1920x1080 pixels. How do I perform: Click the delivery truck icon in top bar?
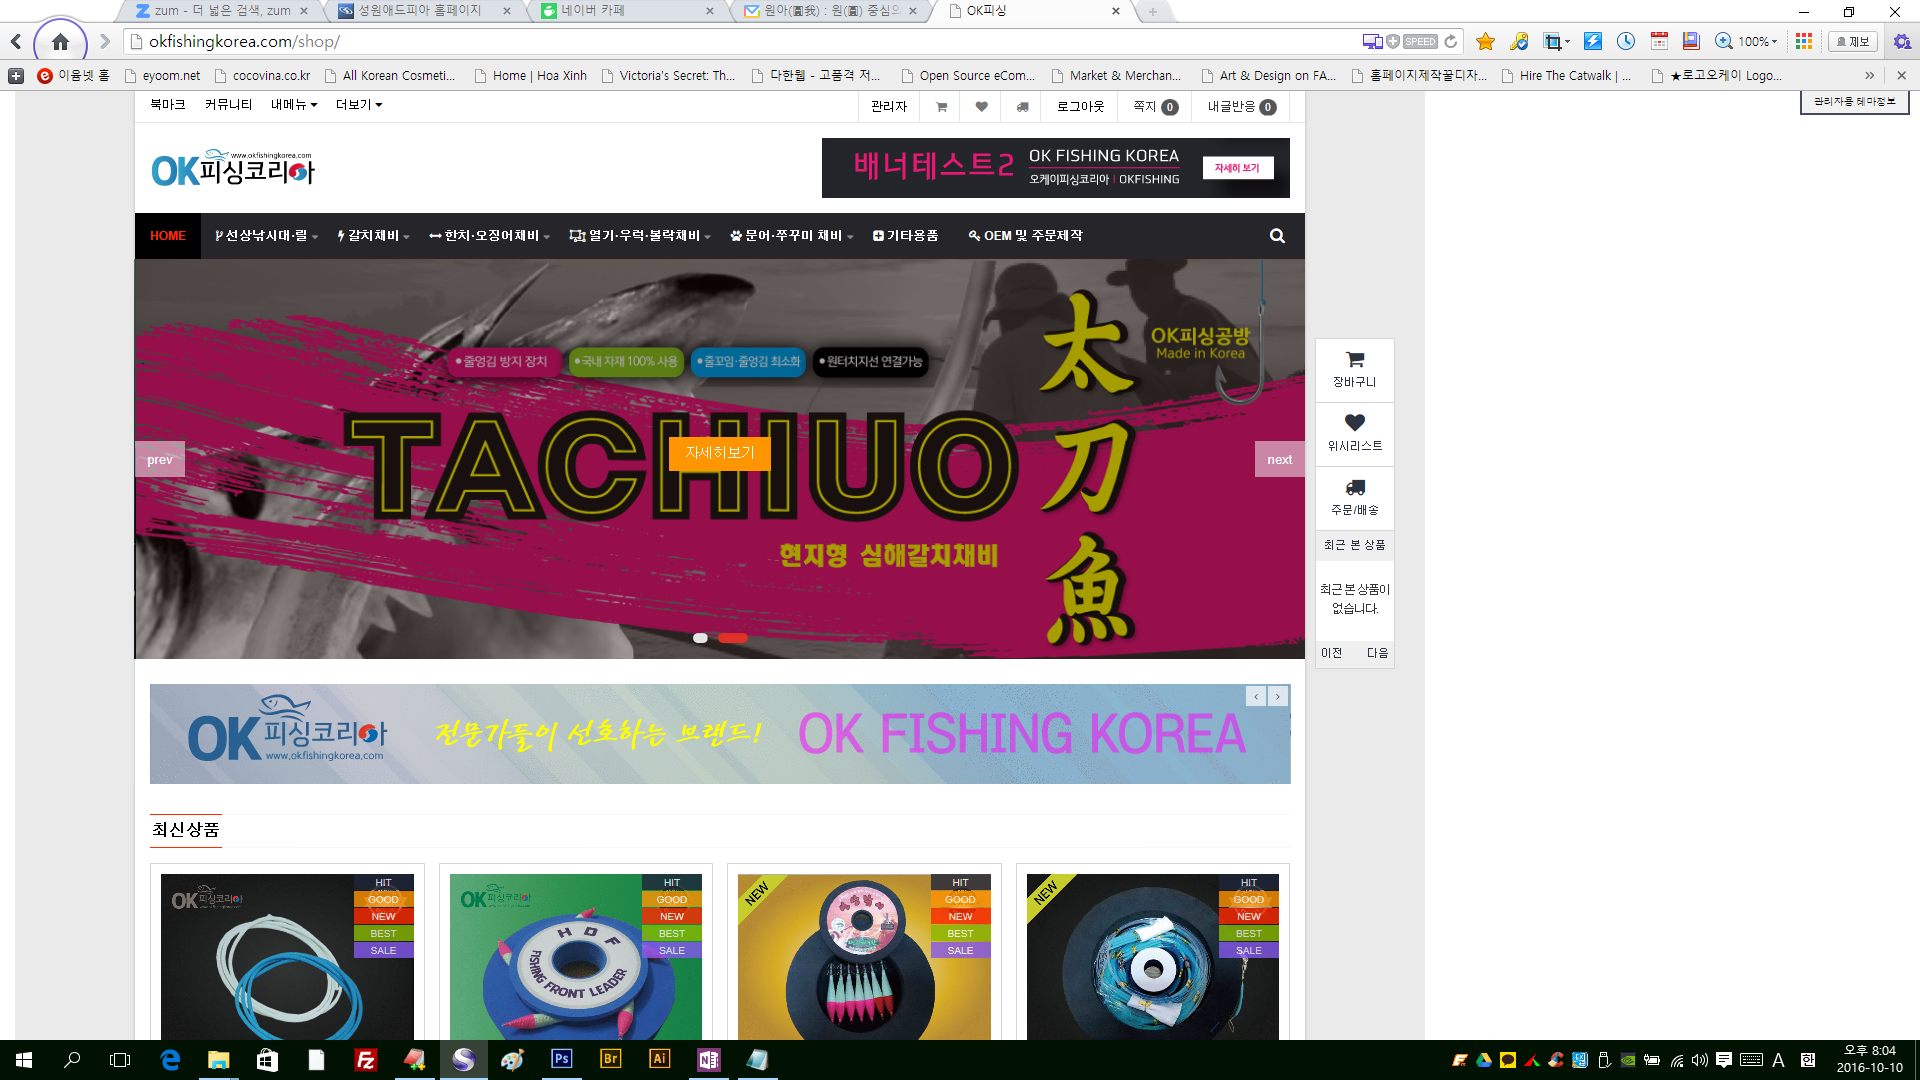click(1022, 107)
